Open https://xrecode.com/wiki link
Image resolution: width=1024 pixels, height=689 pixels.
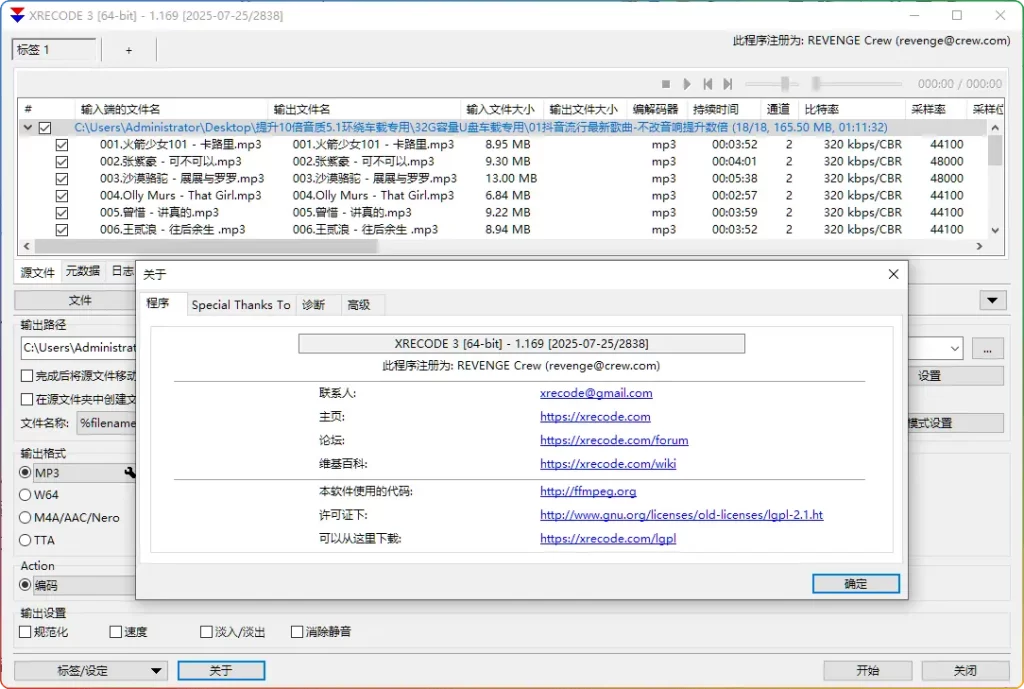607,464
